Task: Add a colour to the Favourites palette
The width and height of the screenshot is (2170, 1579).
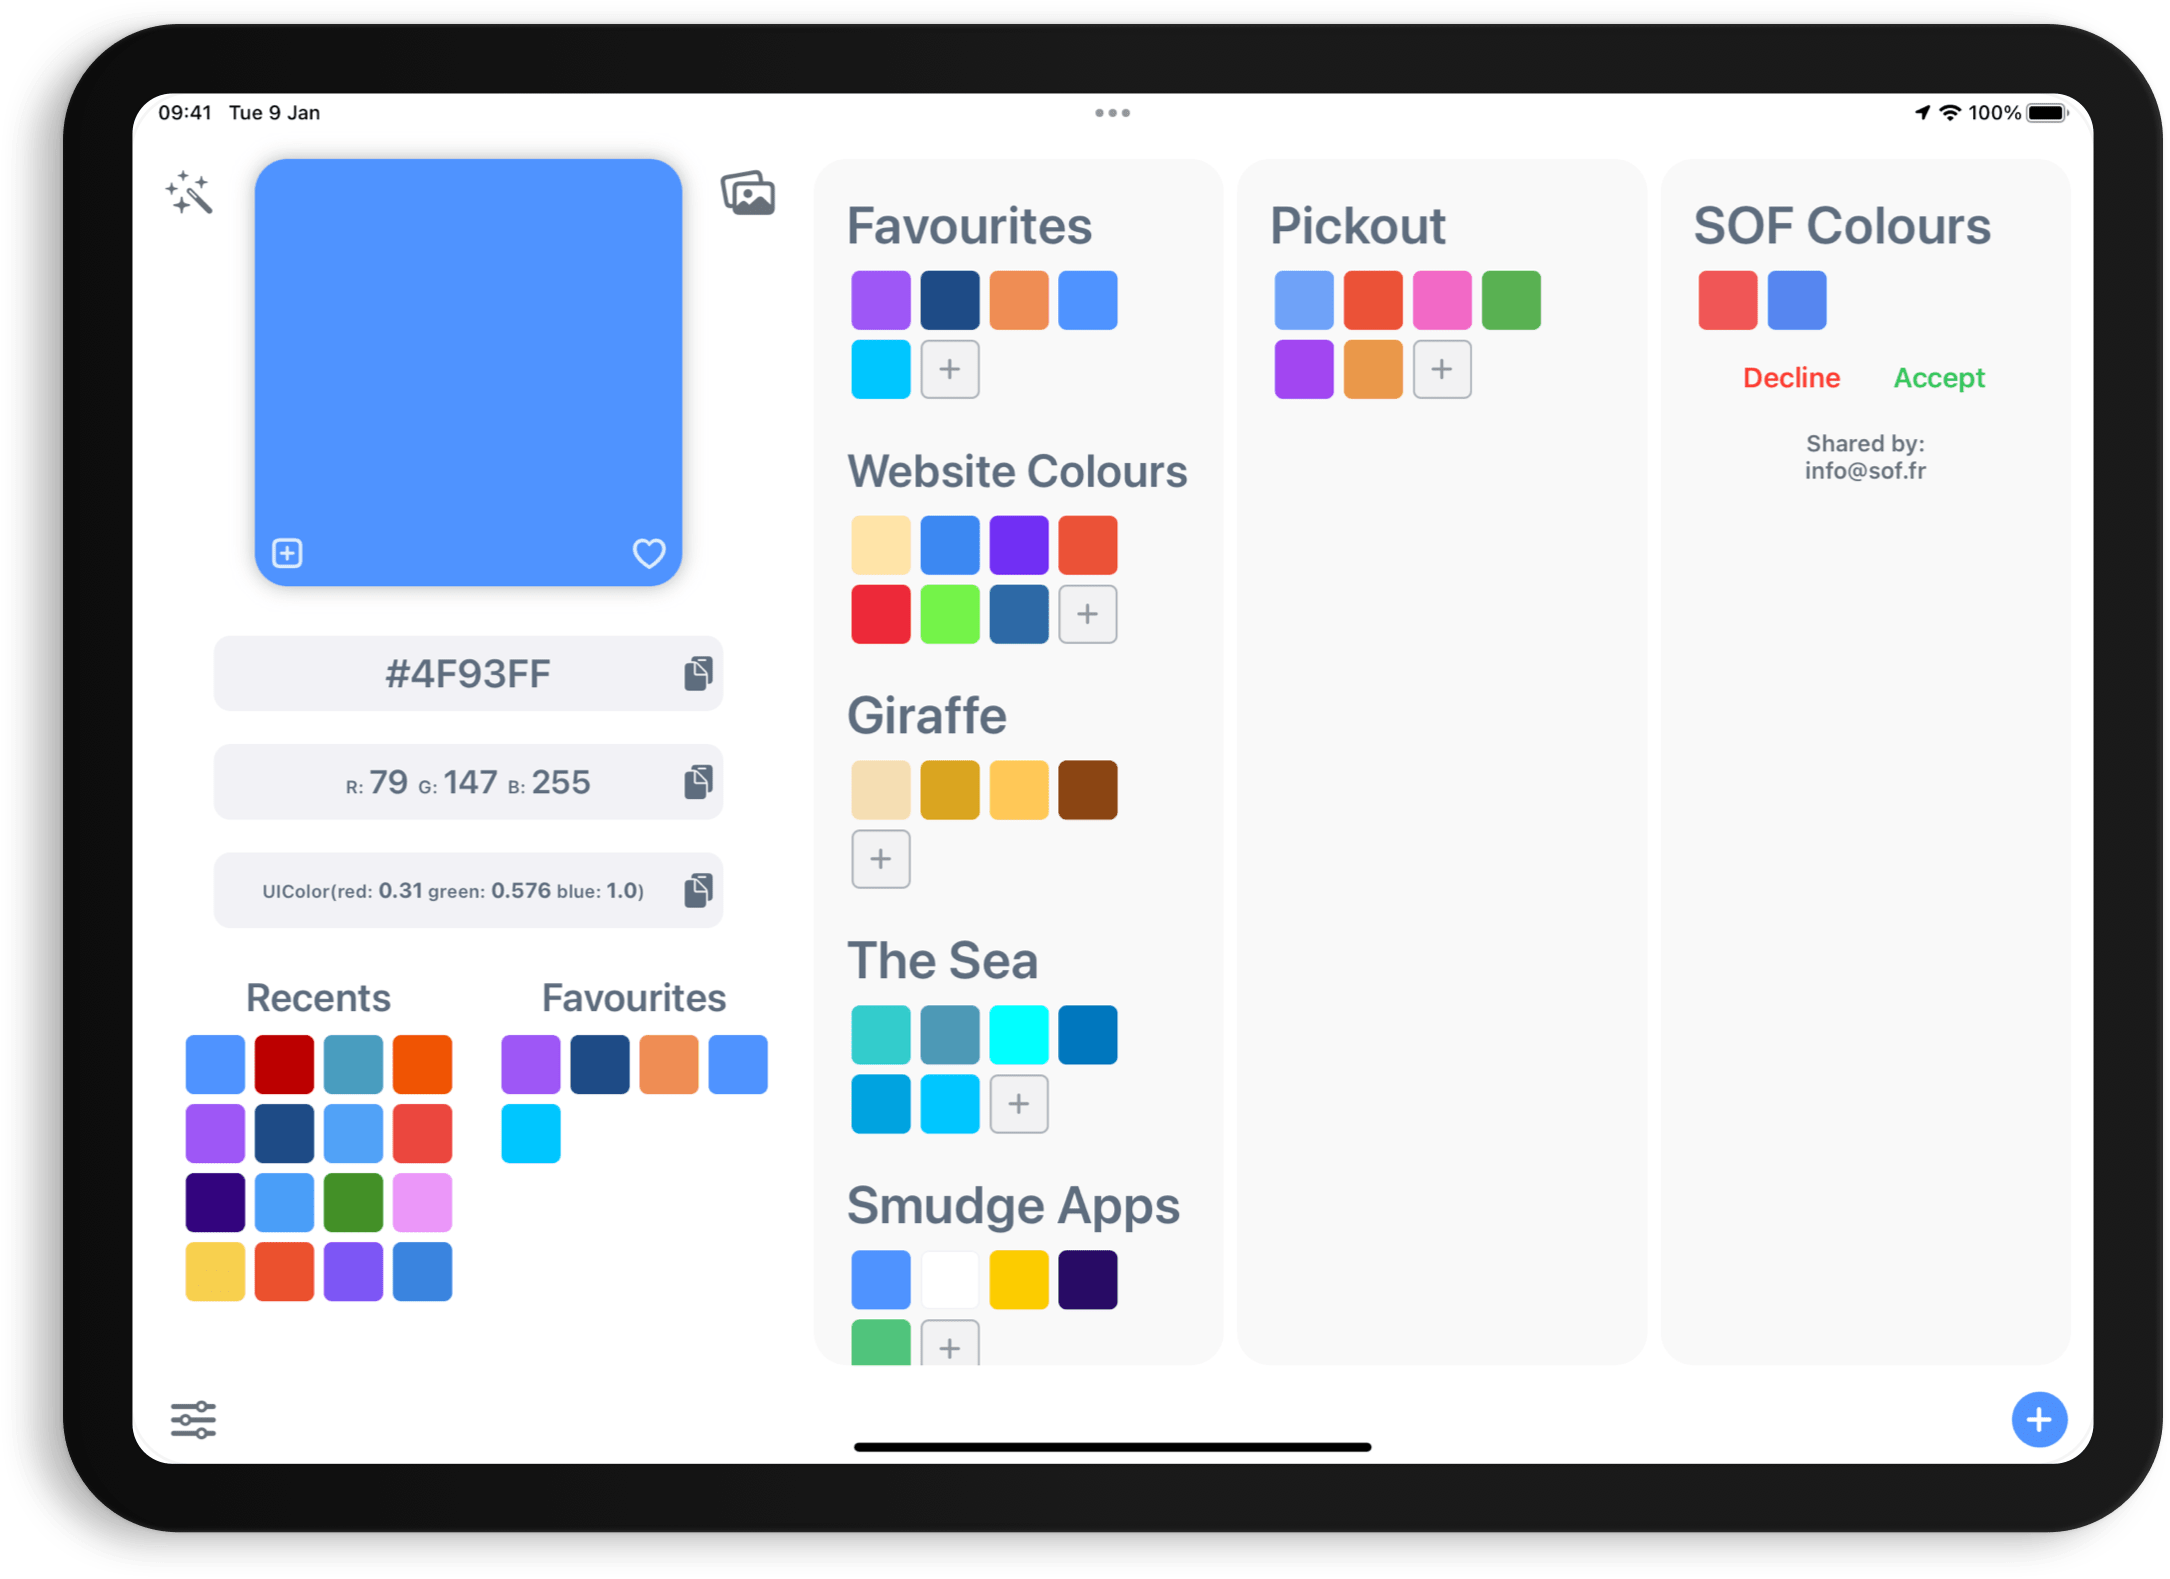Action: tap(949, 369)
